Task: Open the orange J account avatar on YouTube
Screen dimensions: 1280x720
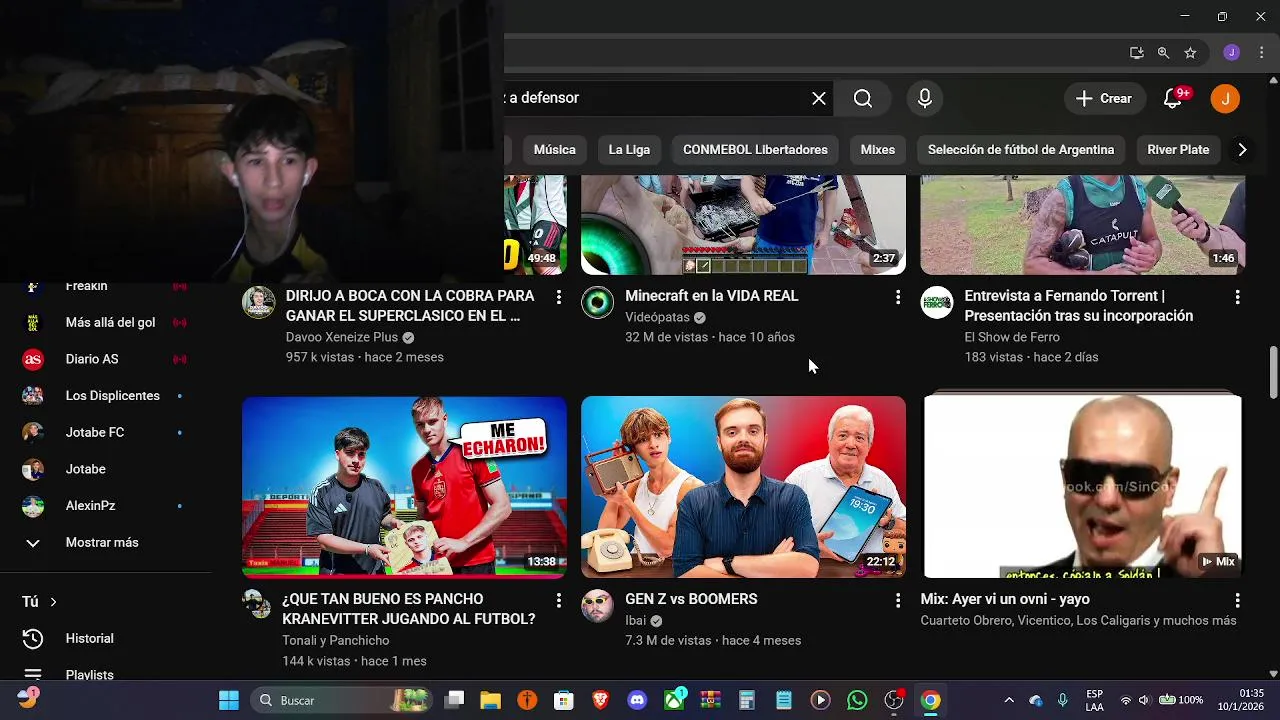Action: pos(1225,98)
